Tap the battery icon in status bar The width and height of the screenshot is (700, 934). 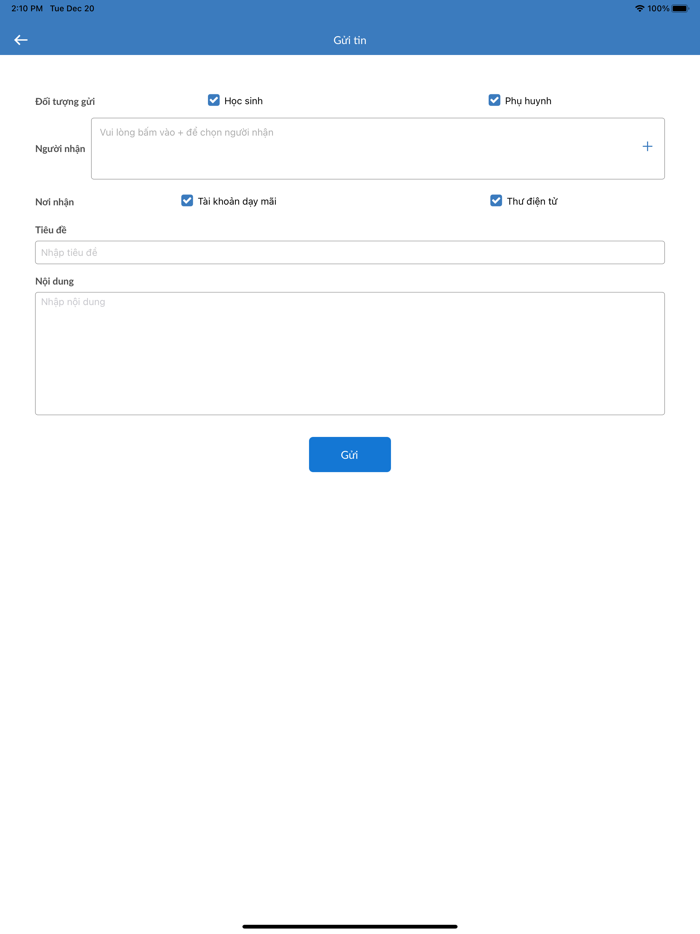[x=680, y=8]
